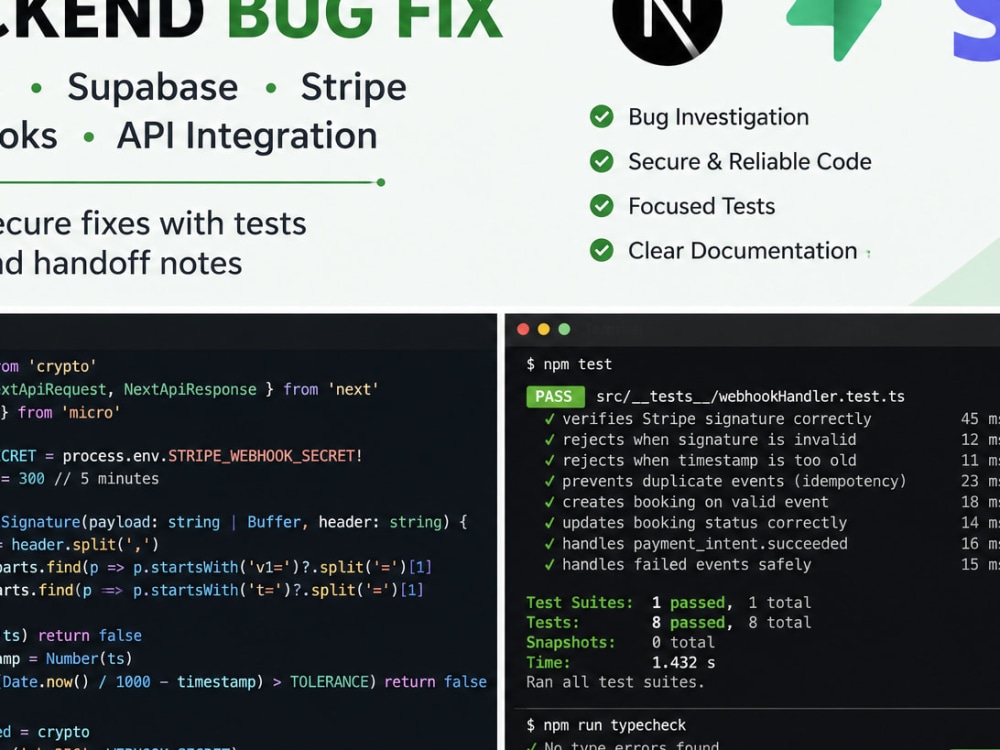Click the 'Snapshots:' summary label
The height and width of the screenshot is (750, 1000).
[571, 642]
